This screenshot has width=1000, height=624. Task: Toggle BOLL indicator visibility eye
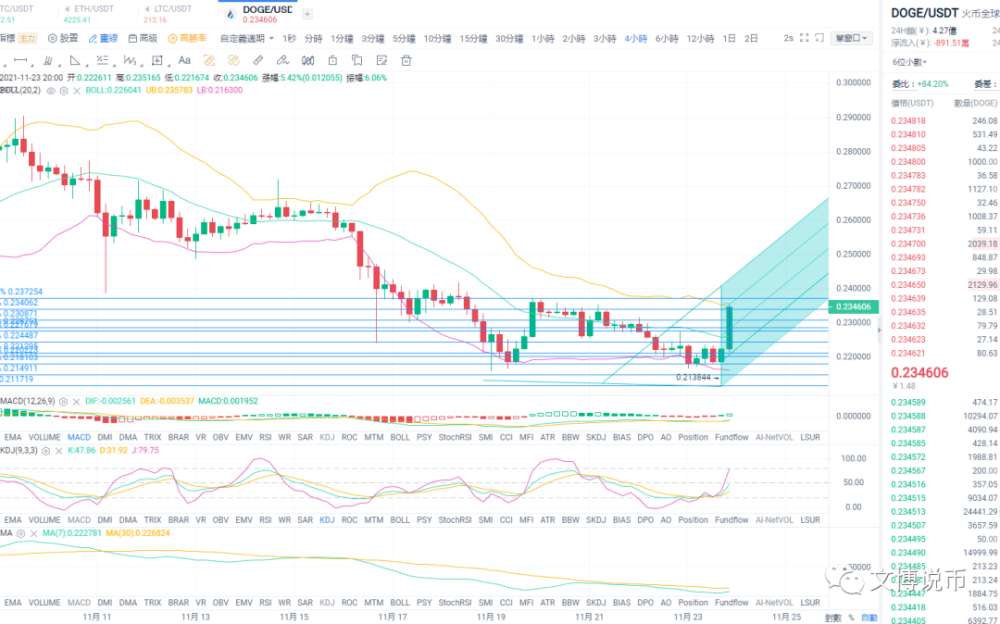[51, 91]
